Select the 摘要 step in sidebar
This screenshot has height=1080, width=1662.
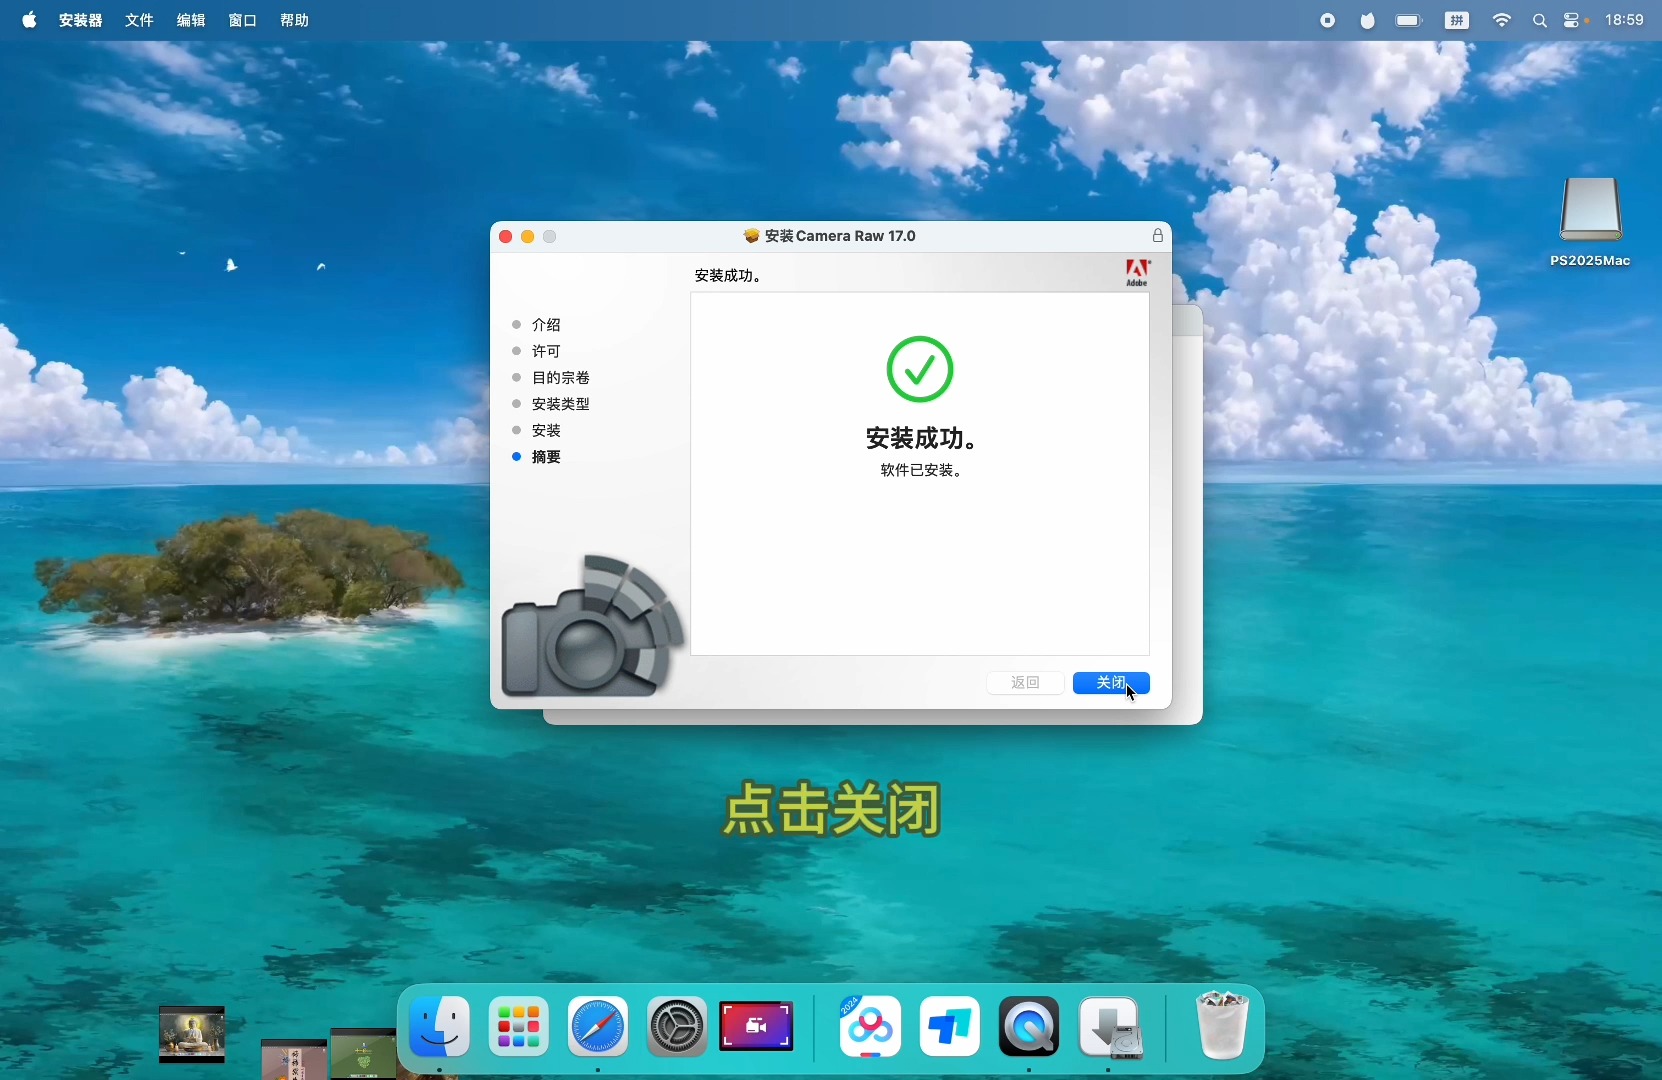[x=546, y=457]
